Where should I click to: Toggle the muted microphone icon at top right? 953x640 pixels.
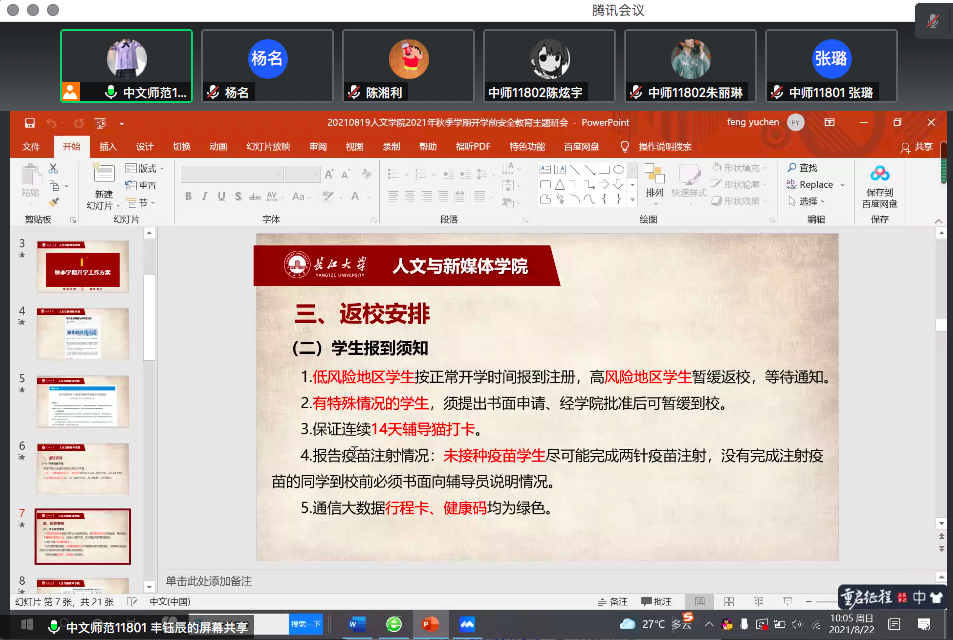(932, 21)
